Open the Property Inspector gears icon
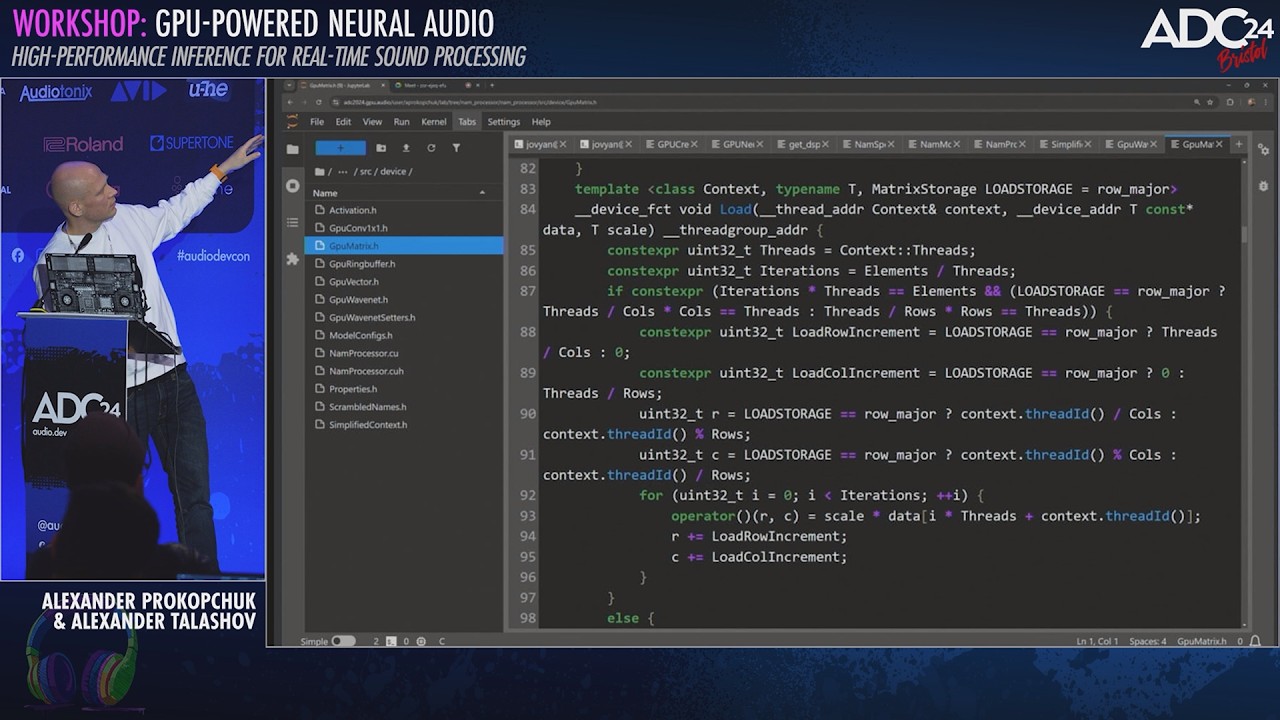The height and width of the screenshot is (720, 1280). tap(1264, 149)
